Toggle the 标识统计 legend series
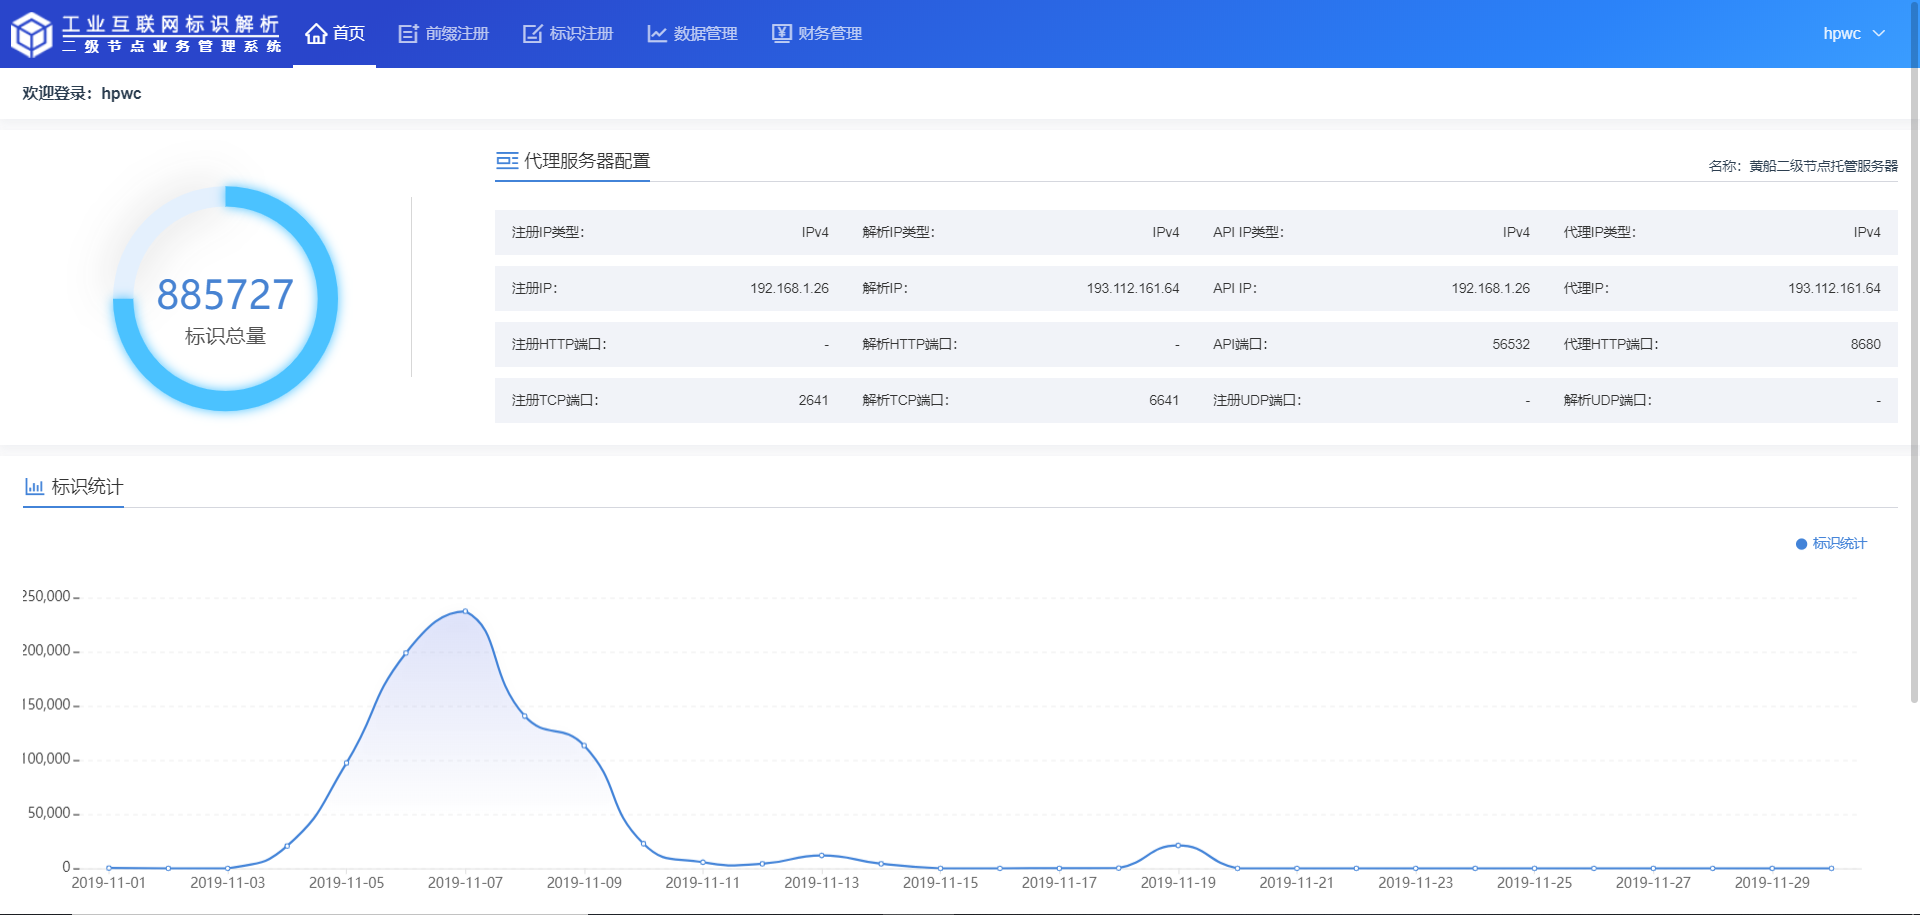 coord(1831,543)
